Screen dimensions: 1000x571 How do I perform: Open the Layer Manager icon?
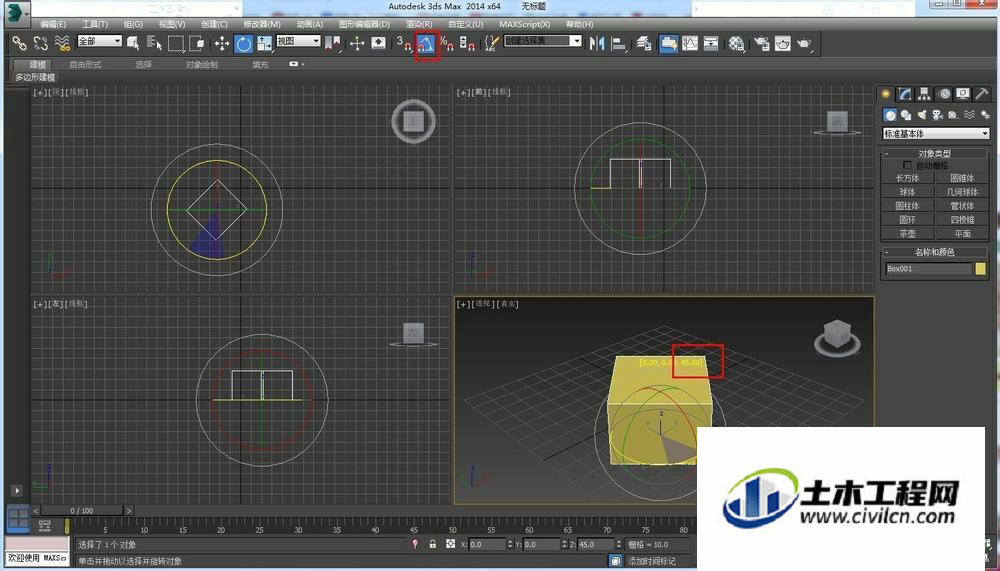pyautogui.click(x=643, y=43)
